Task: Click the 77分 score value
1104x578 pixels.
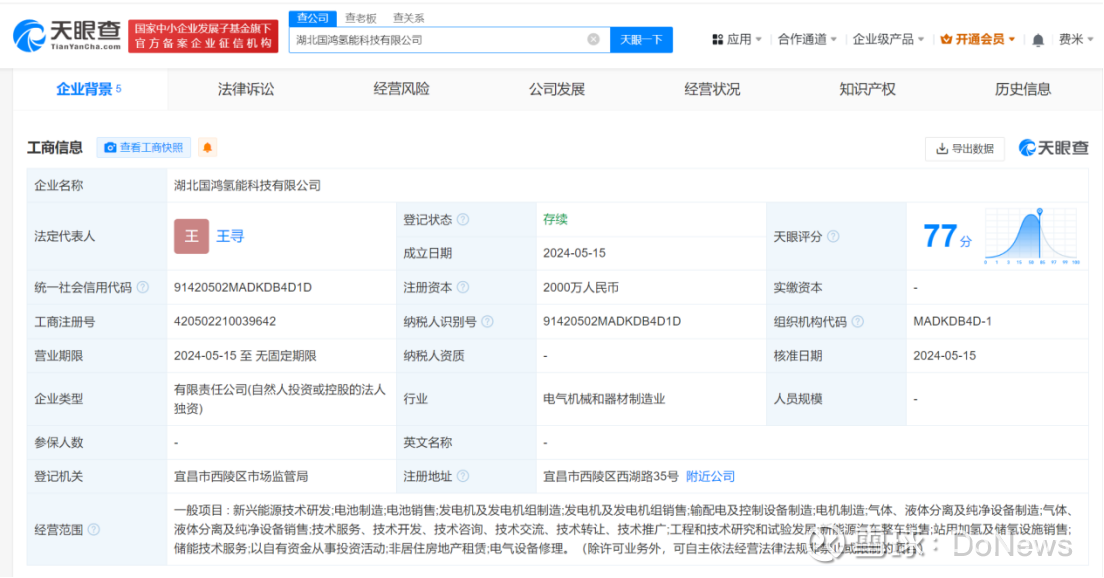Action: pyautogui.click(x=947, y=236)
